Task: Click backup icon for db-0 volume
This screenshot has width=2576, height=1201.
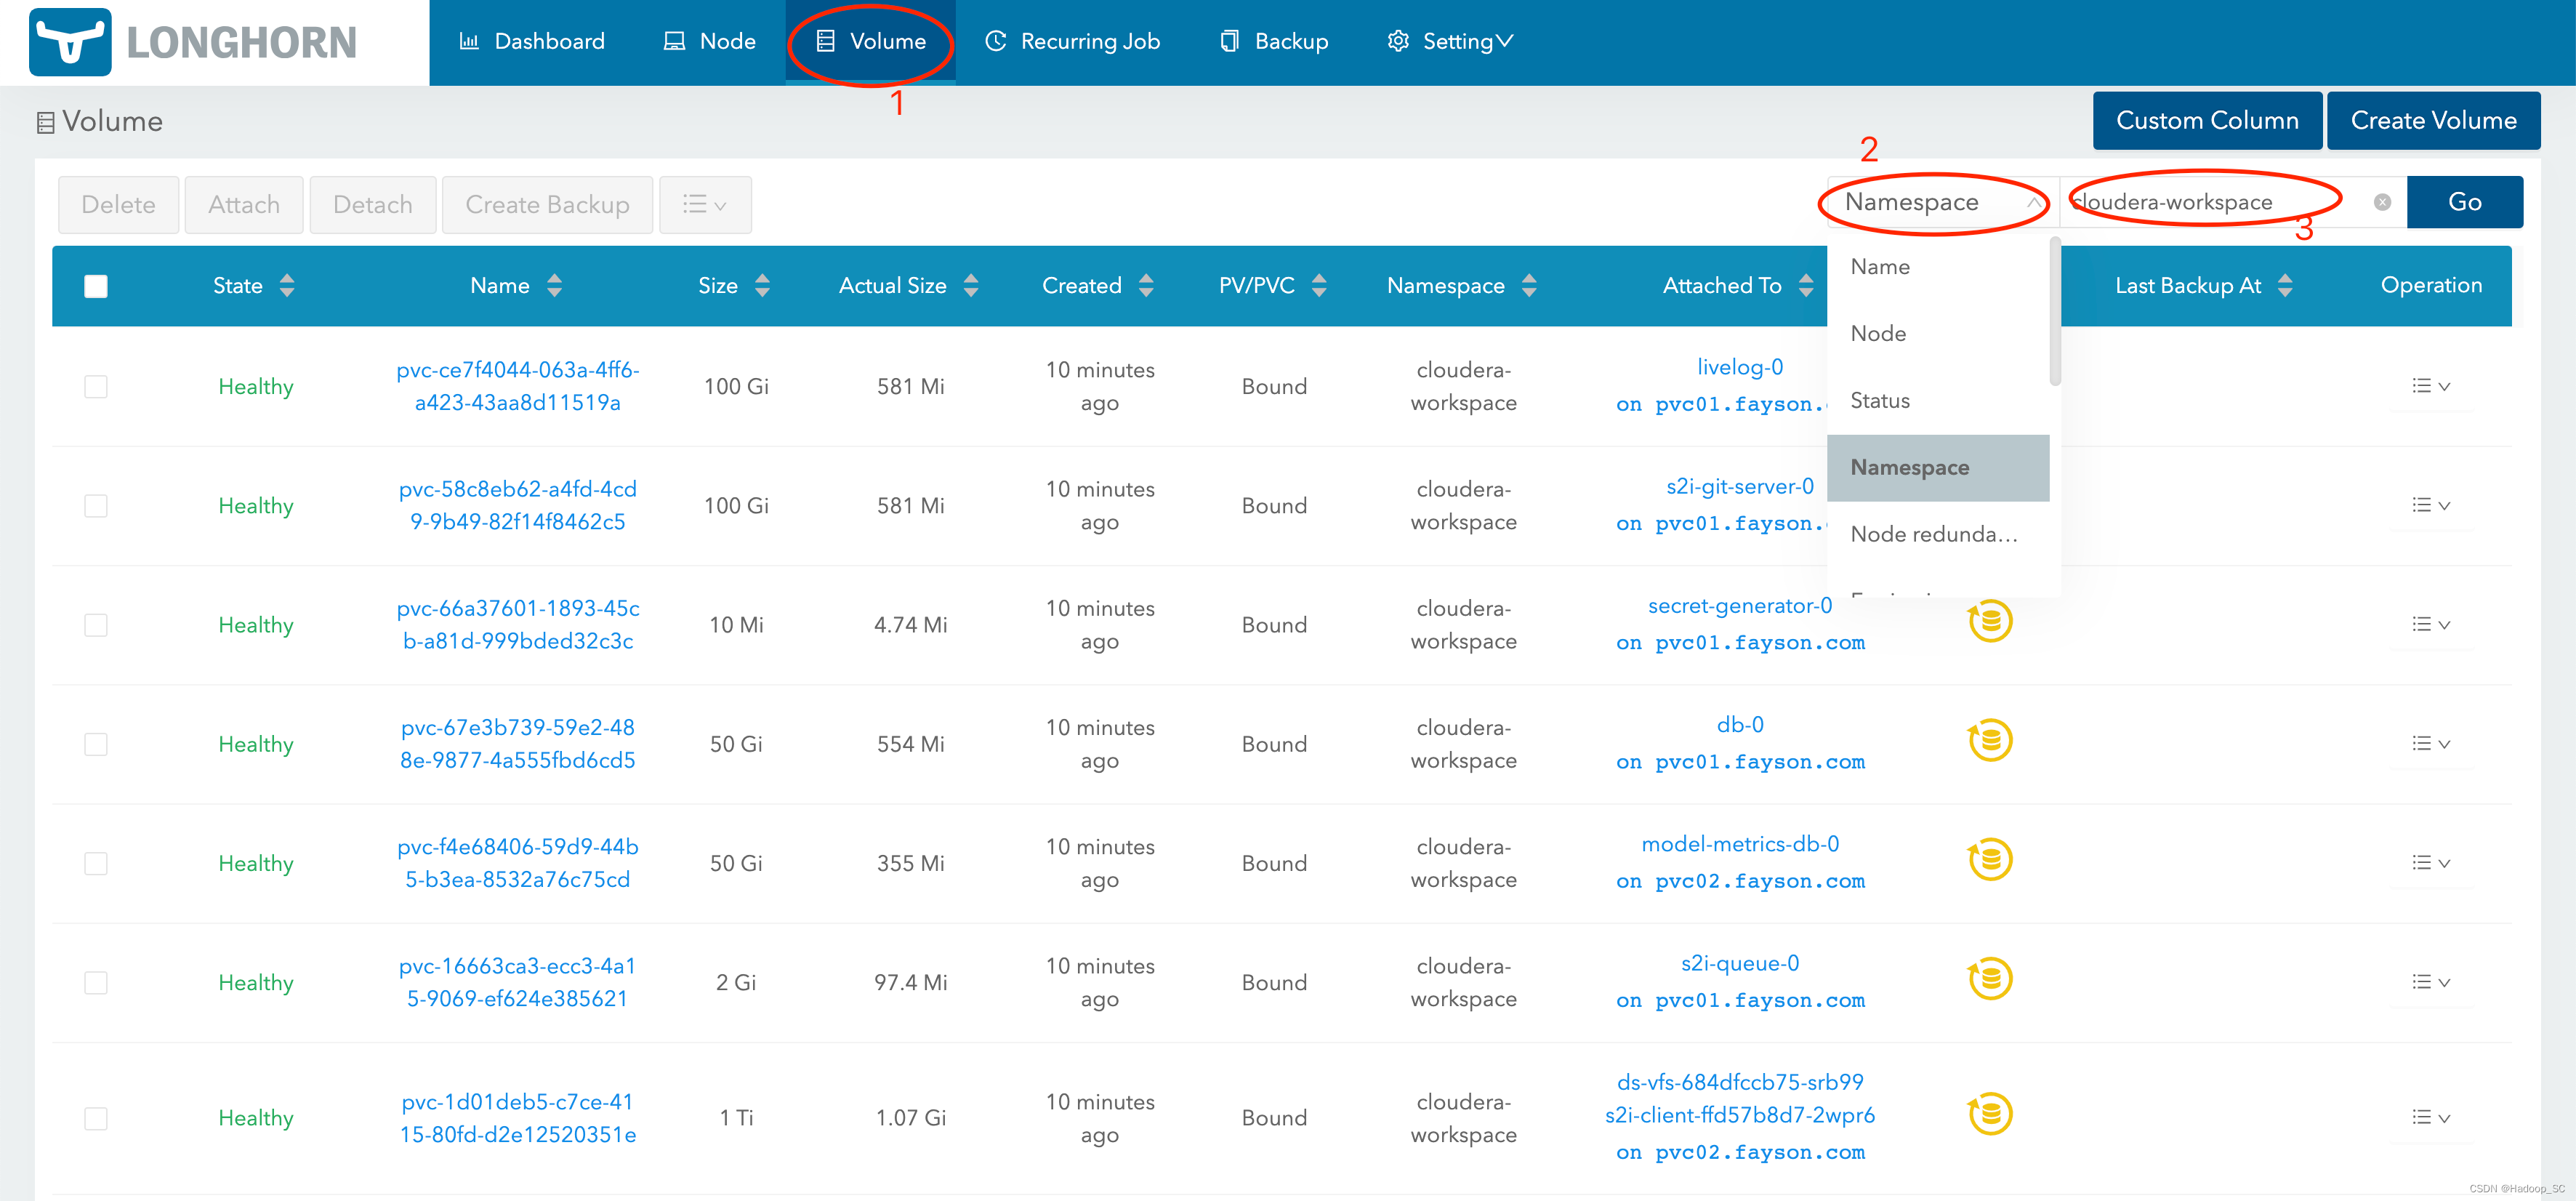Action: [x=1990, y=741]
